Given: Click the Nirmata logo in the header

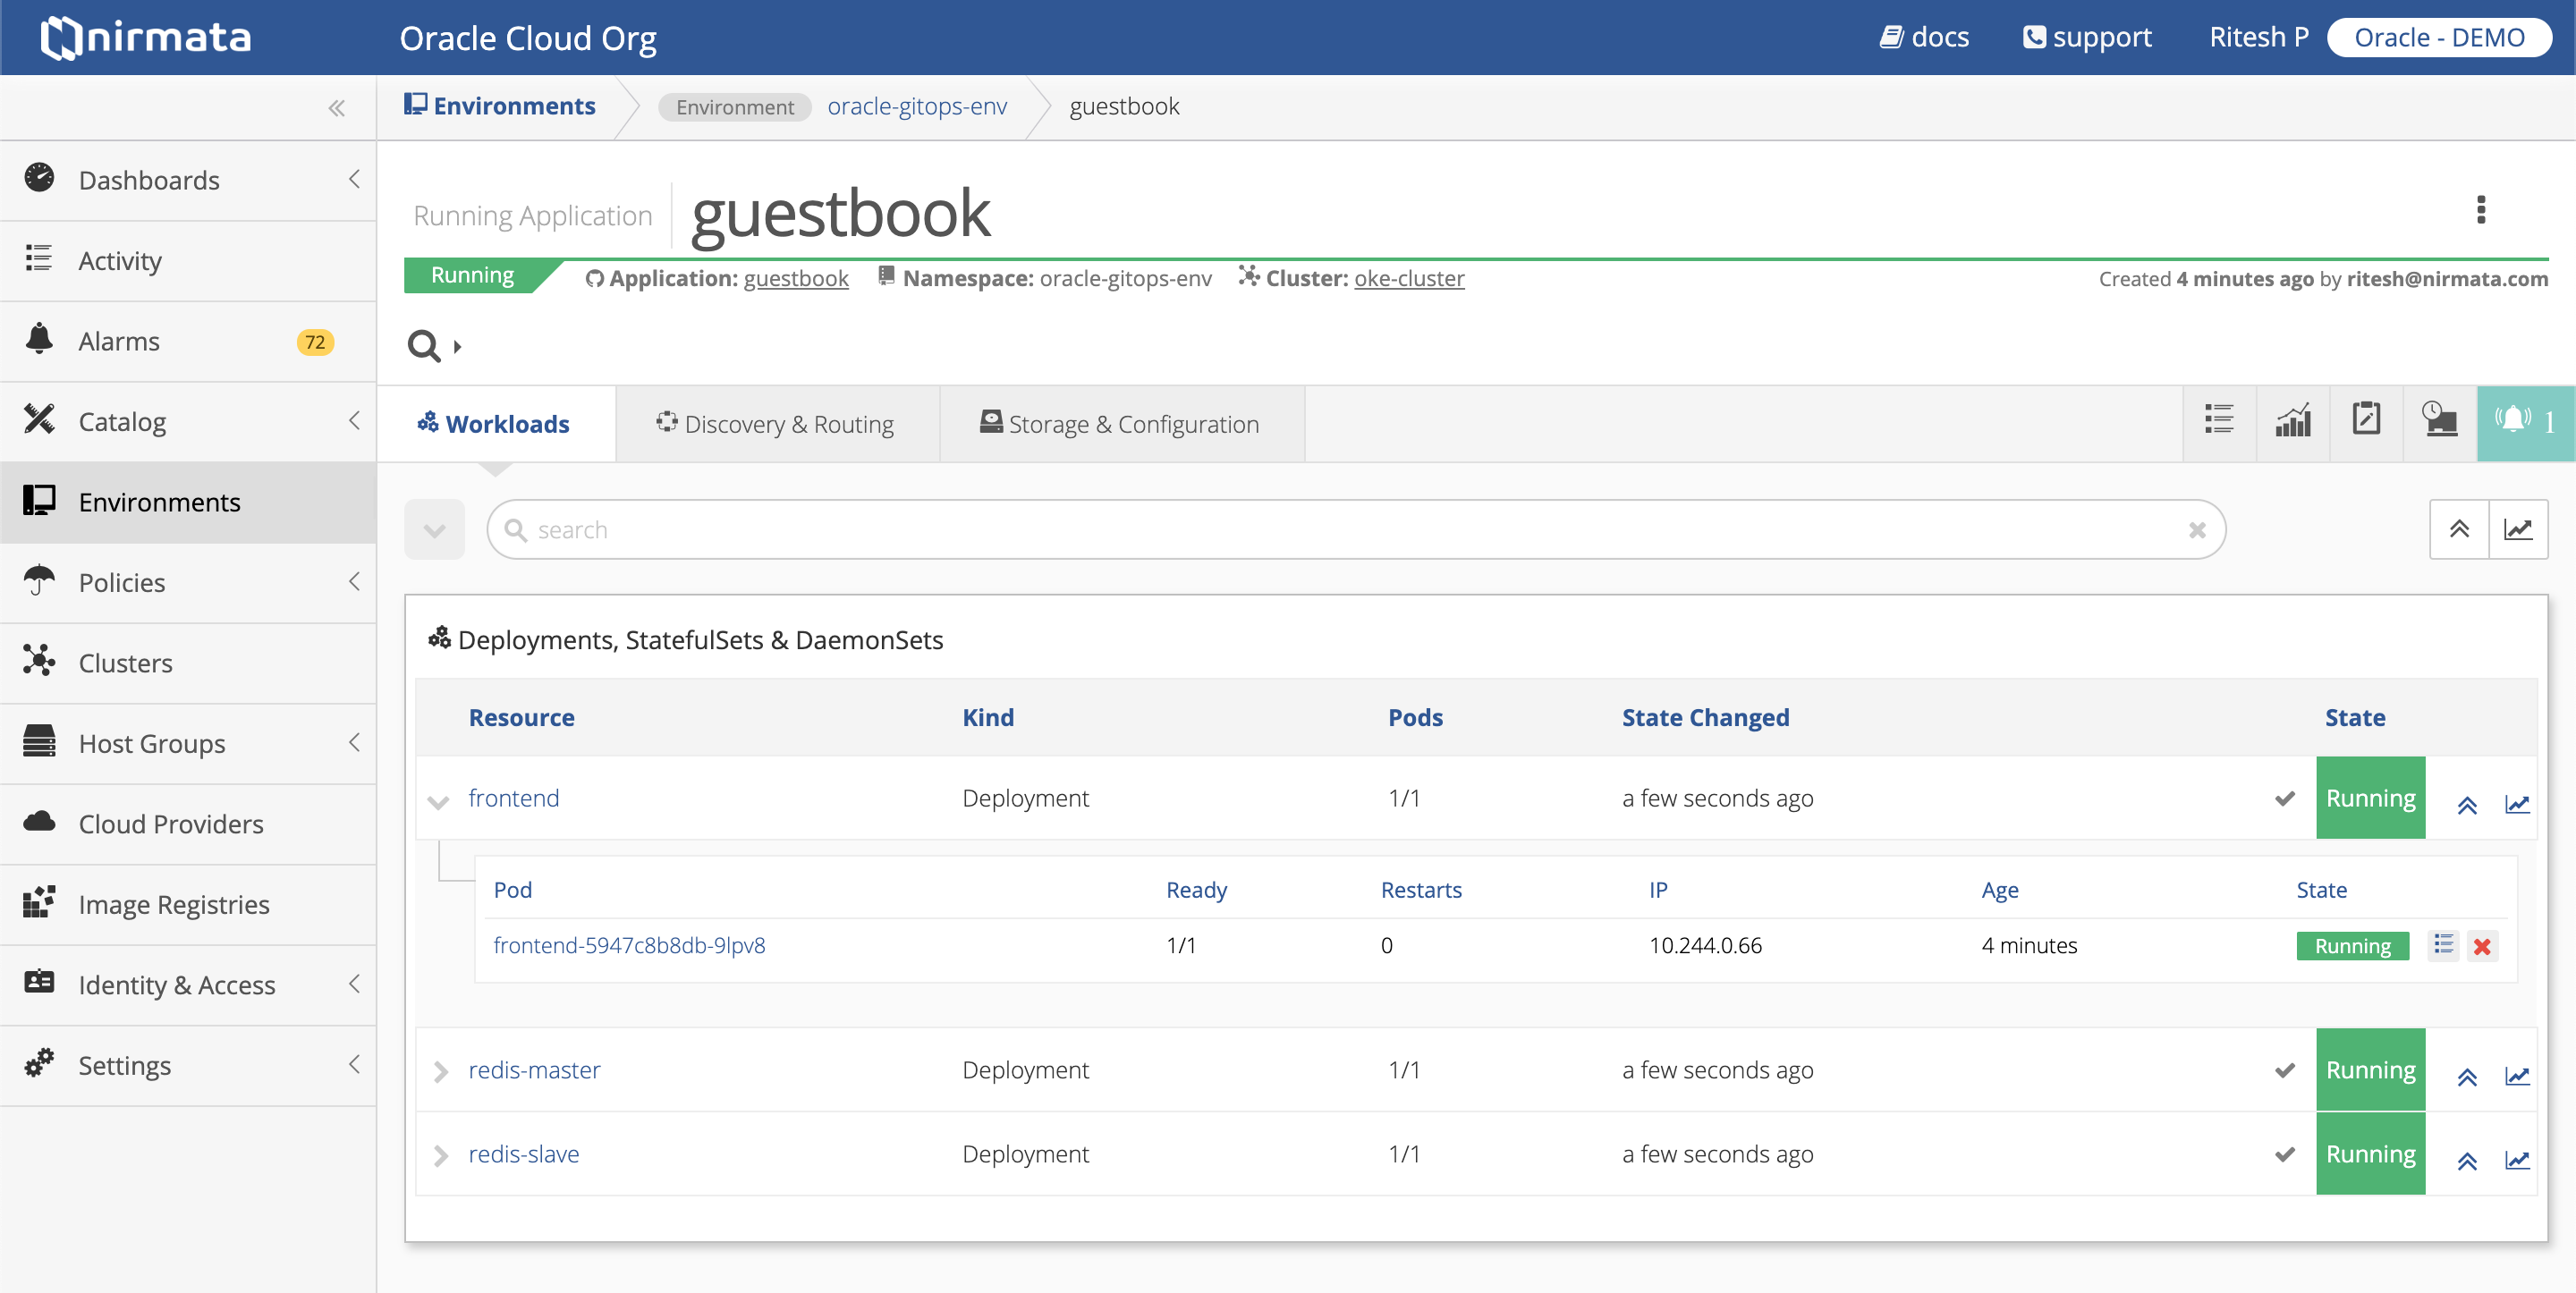Looking at the screenshot, I should pos(145,37).
